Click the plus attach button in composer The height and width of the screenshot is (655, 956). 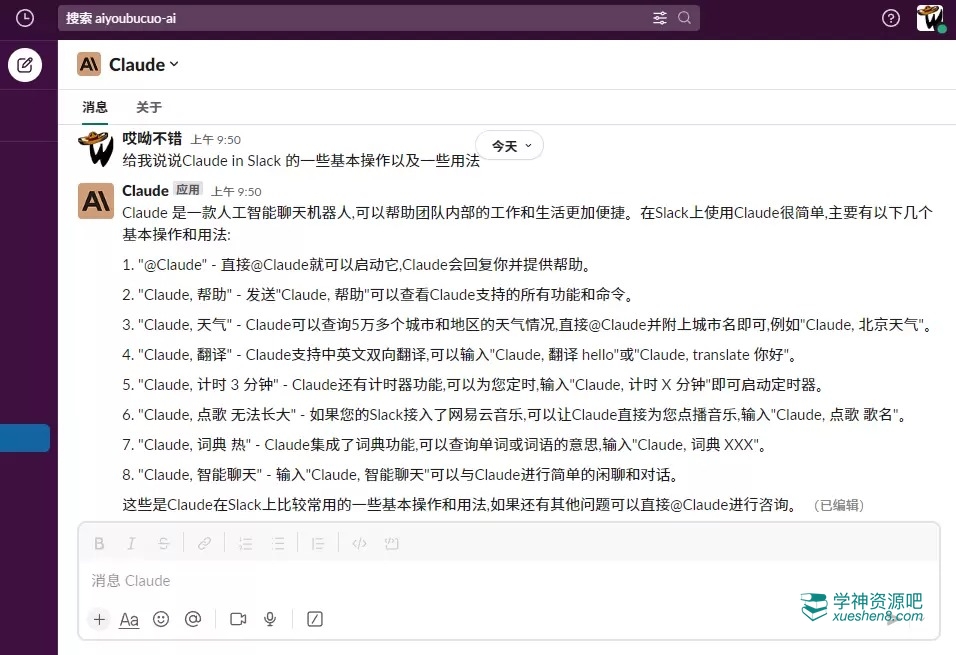99,619
